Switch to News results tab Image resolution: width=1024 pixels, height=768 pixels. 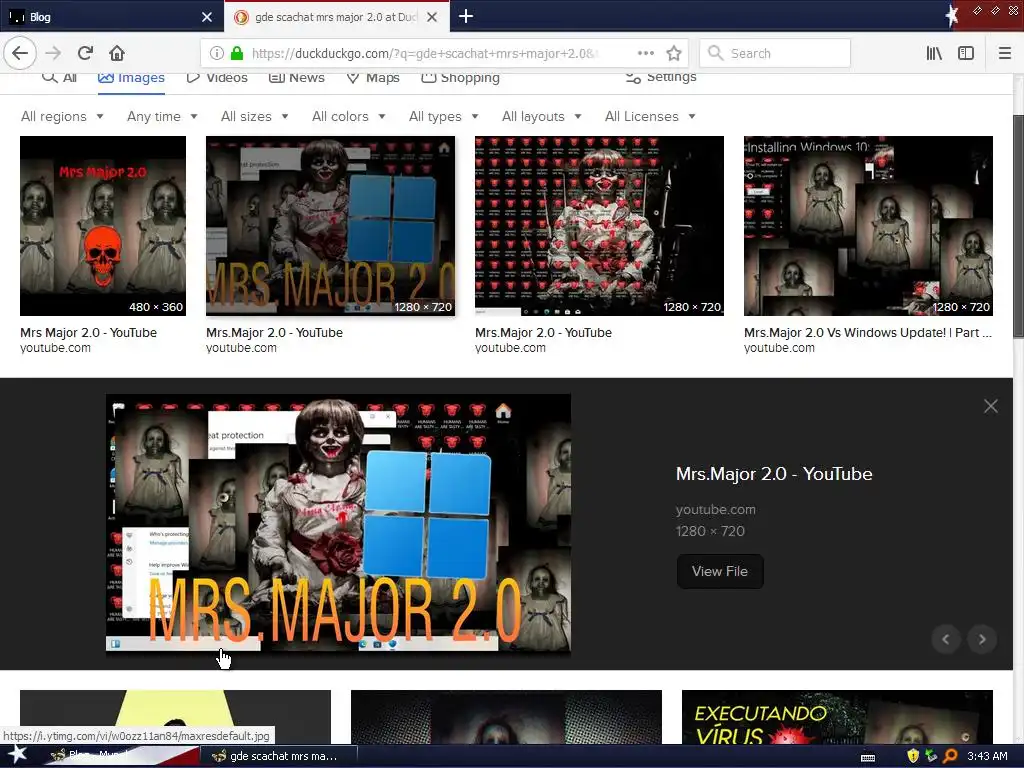297,78
